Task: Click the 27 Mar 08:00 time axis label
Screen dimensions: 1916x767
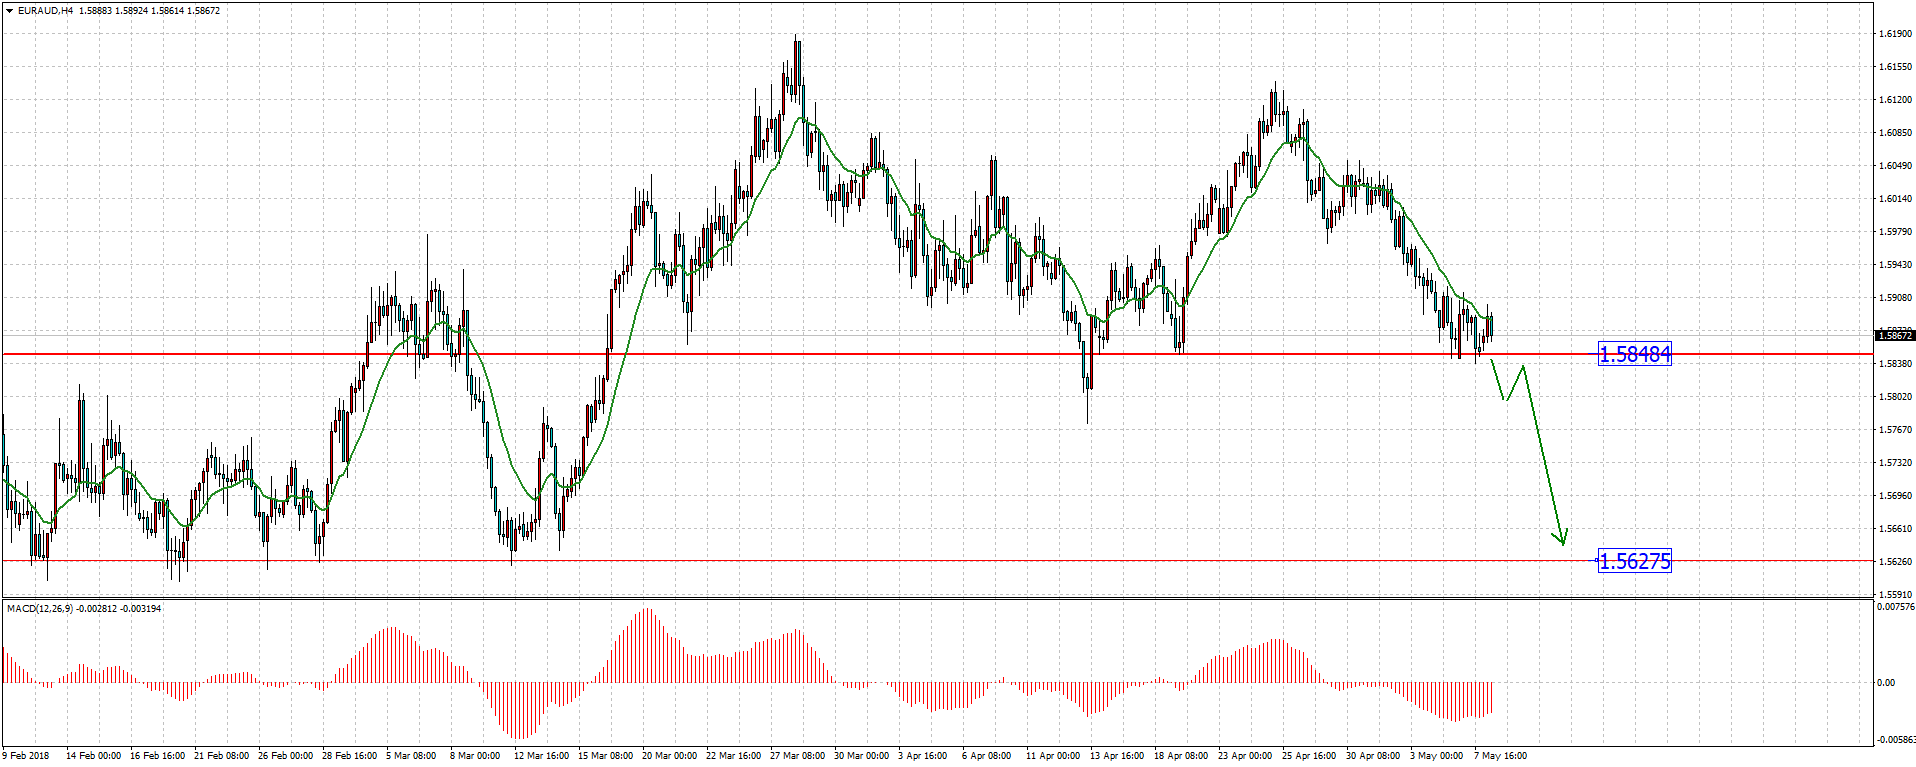Action: click(797, 756)
